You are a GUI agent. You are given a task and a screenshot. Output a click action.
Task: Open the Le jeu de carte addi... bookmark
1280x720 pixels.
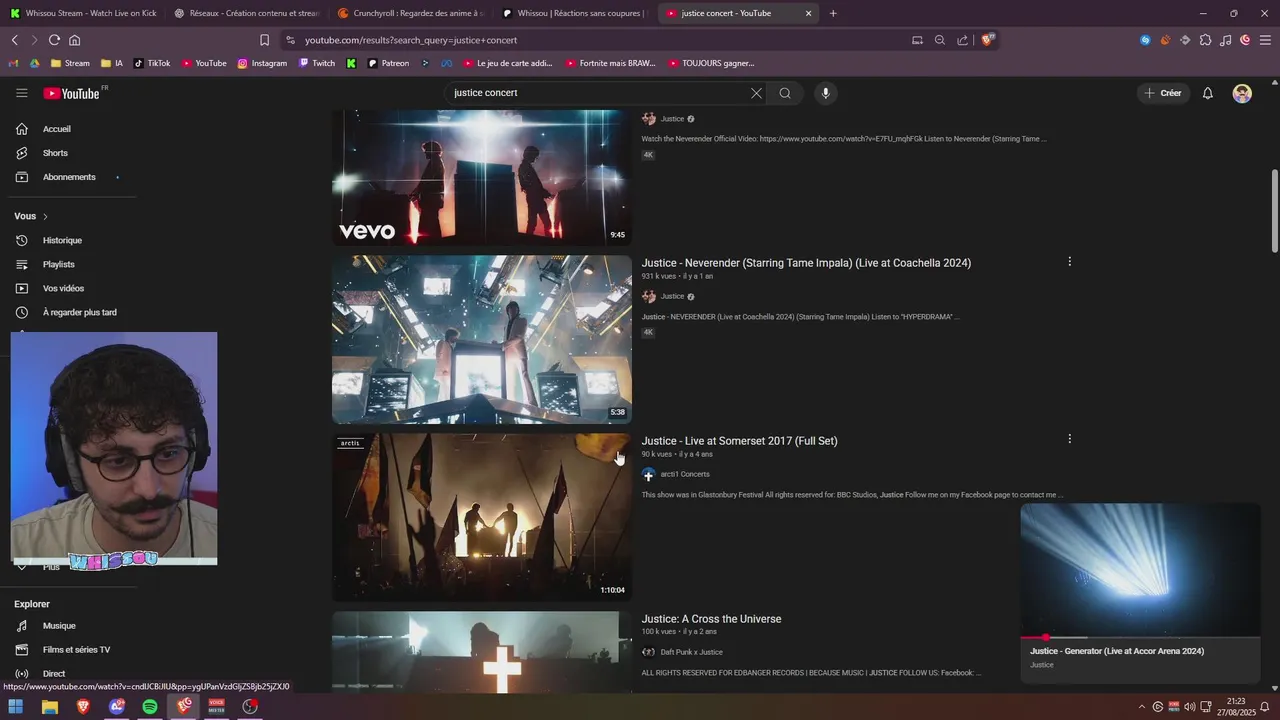tap(507, 63)
